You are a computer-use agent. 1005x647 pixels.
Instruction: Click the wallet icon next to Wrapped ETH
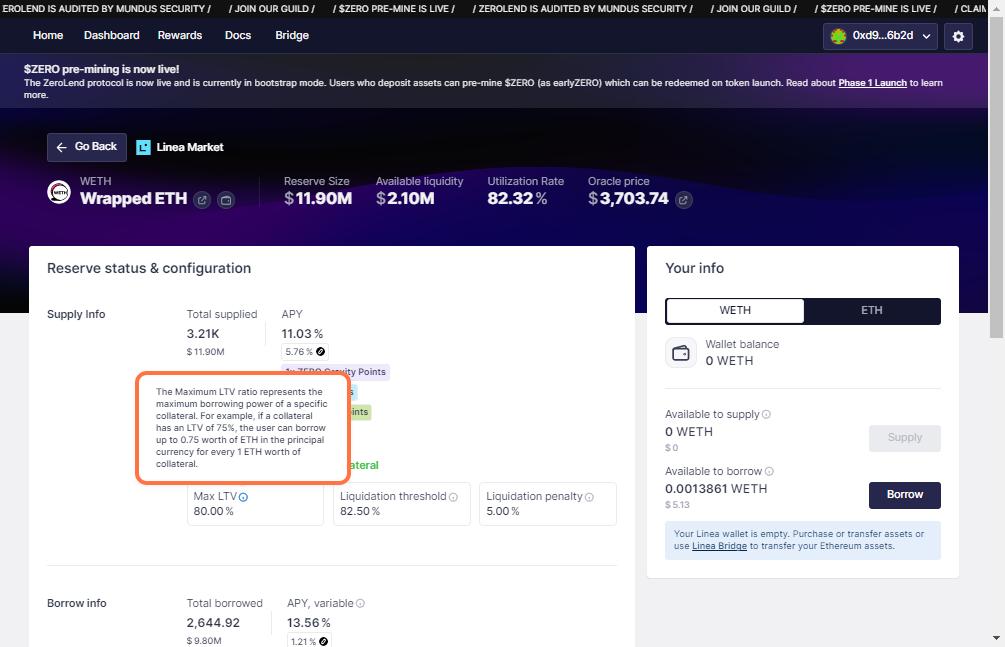tap(226, 200)
